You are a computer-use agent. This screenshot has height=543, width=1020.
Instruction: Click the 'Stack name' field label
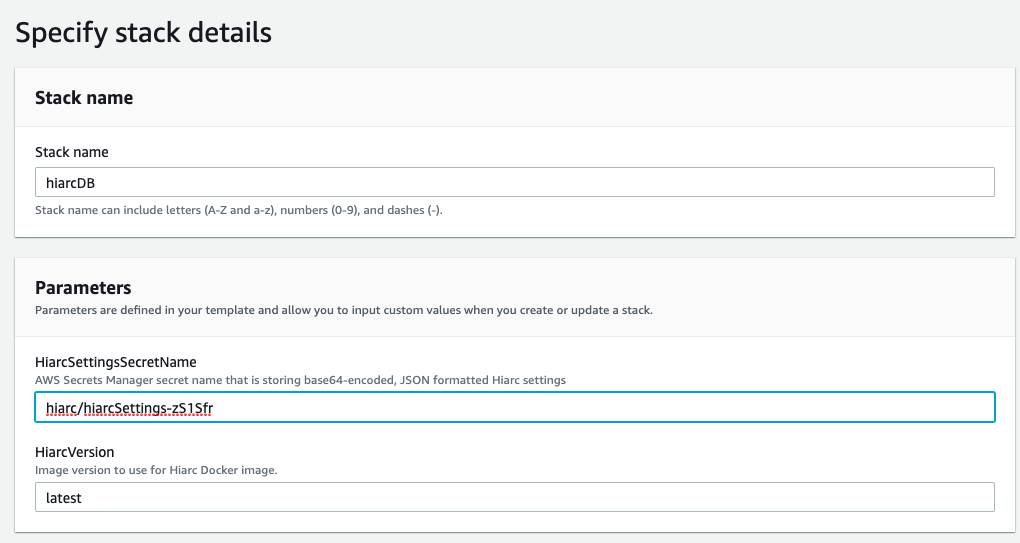[x=72, y=152]
